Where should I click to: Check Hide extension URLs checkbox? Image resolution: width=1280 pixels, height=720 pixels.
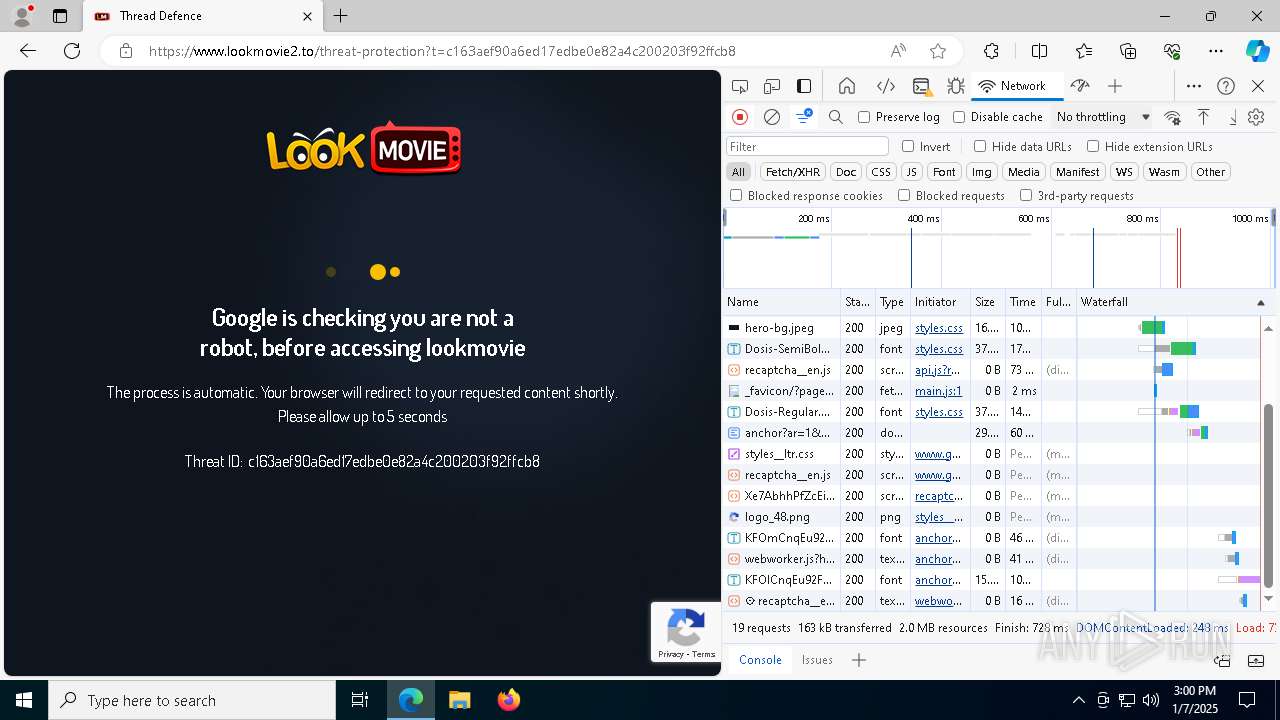(x=1093, y=146)
